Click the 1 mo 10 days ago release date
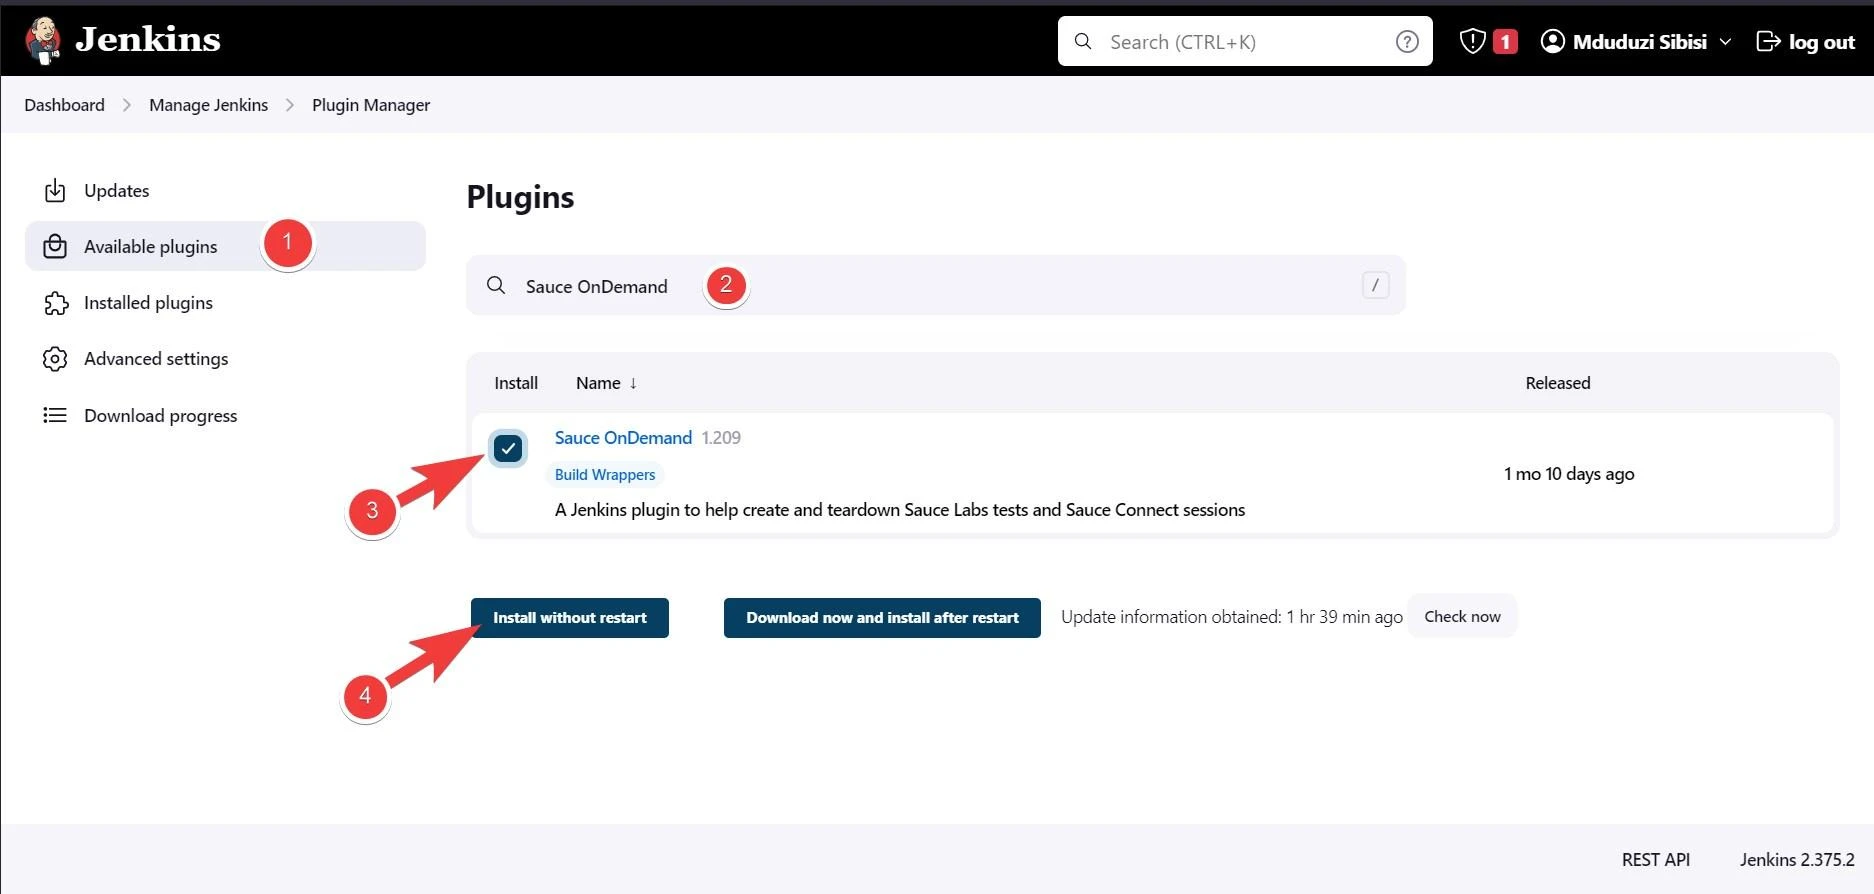Screen dimensions: 1874x894 point(1569,474)
